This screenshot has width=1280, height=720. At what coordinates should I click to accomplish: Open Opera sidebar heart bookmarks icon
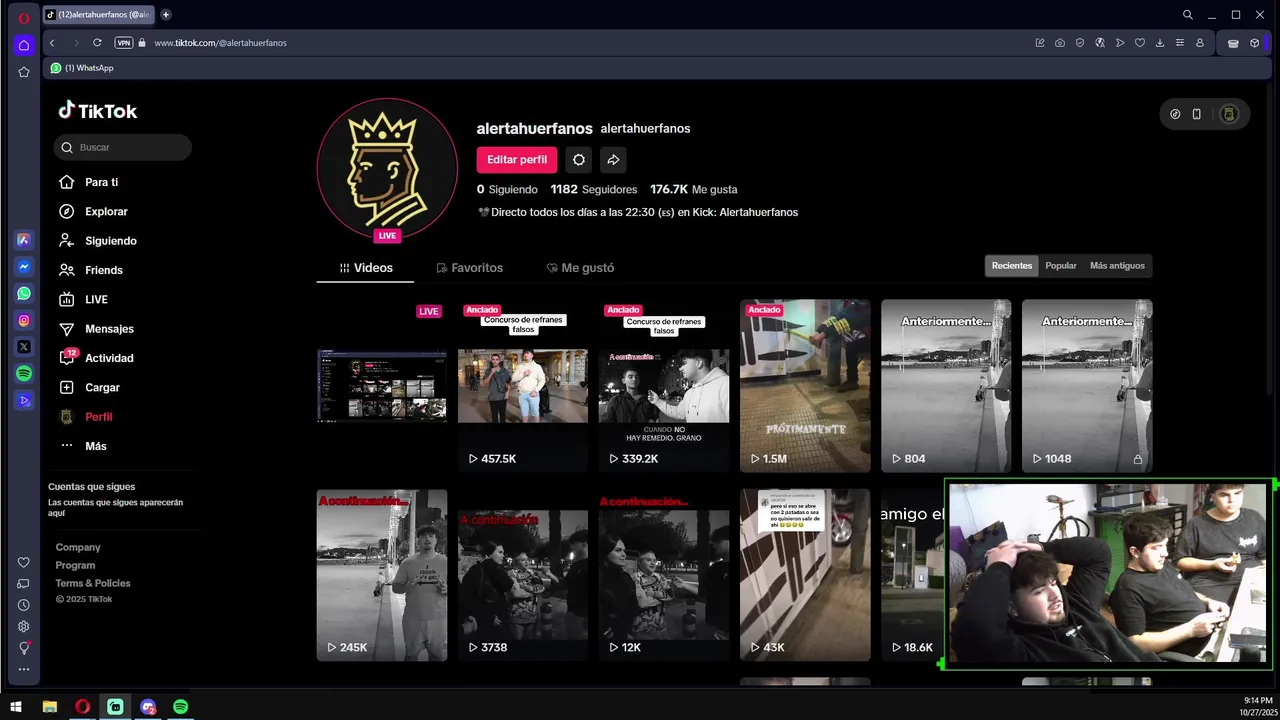(x=24, y=563)
